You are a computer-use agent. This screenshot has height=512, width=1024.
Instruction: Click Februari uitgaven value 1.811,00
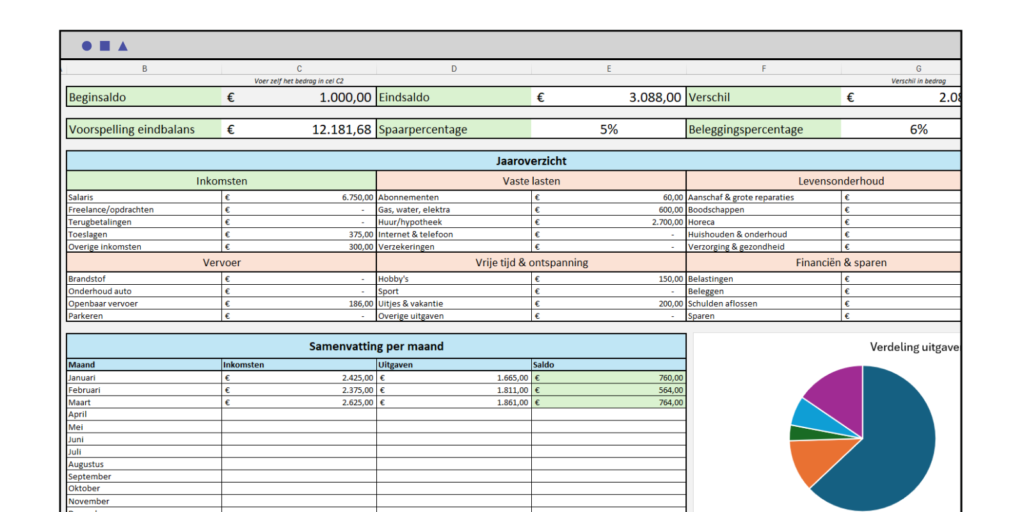[x=454, y=390]
